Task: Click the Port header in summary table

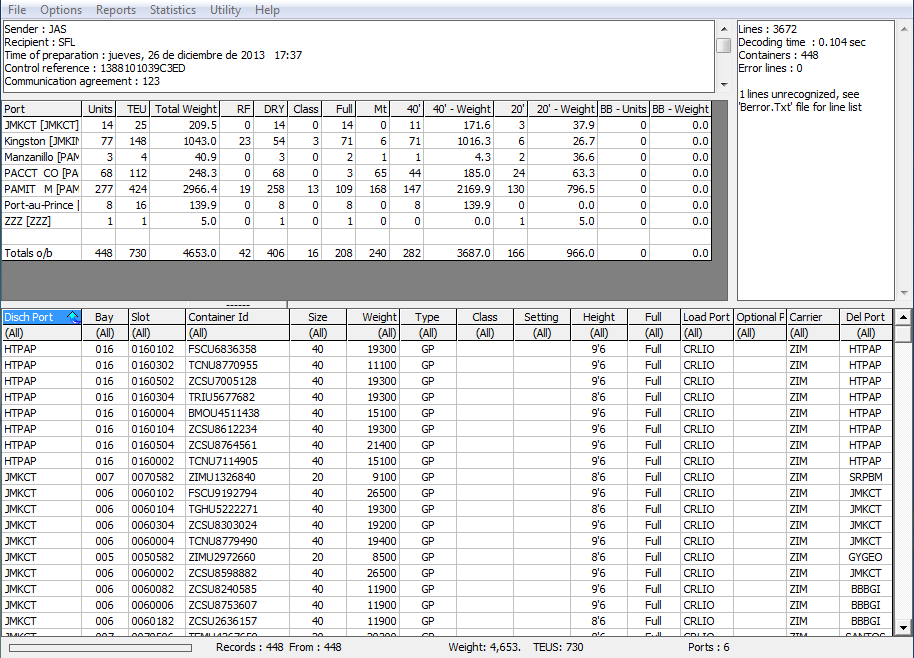Action: click(41, 109)
